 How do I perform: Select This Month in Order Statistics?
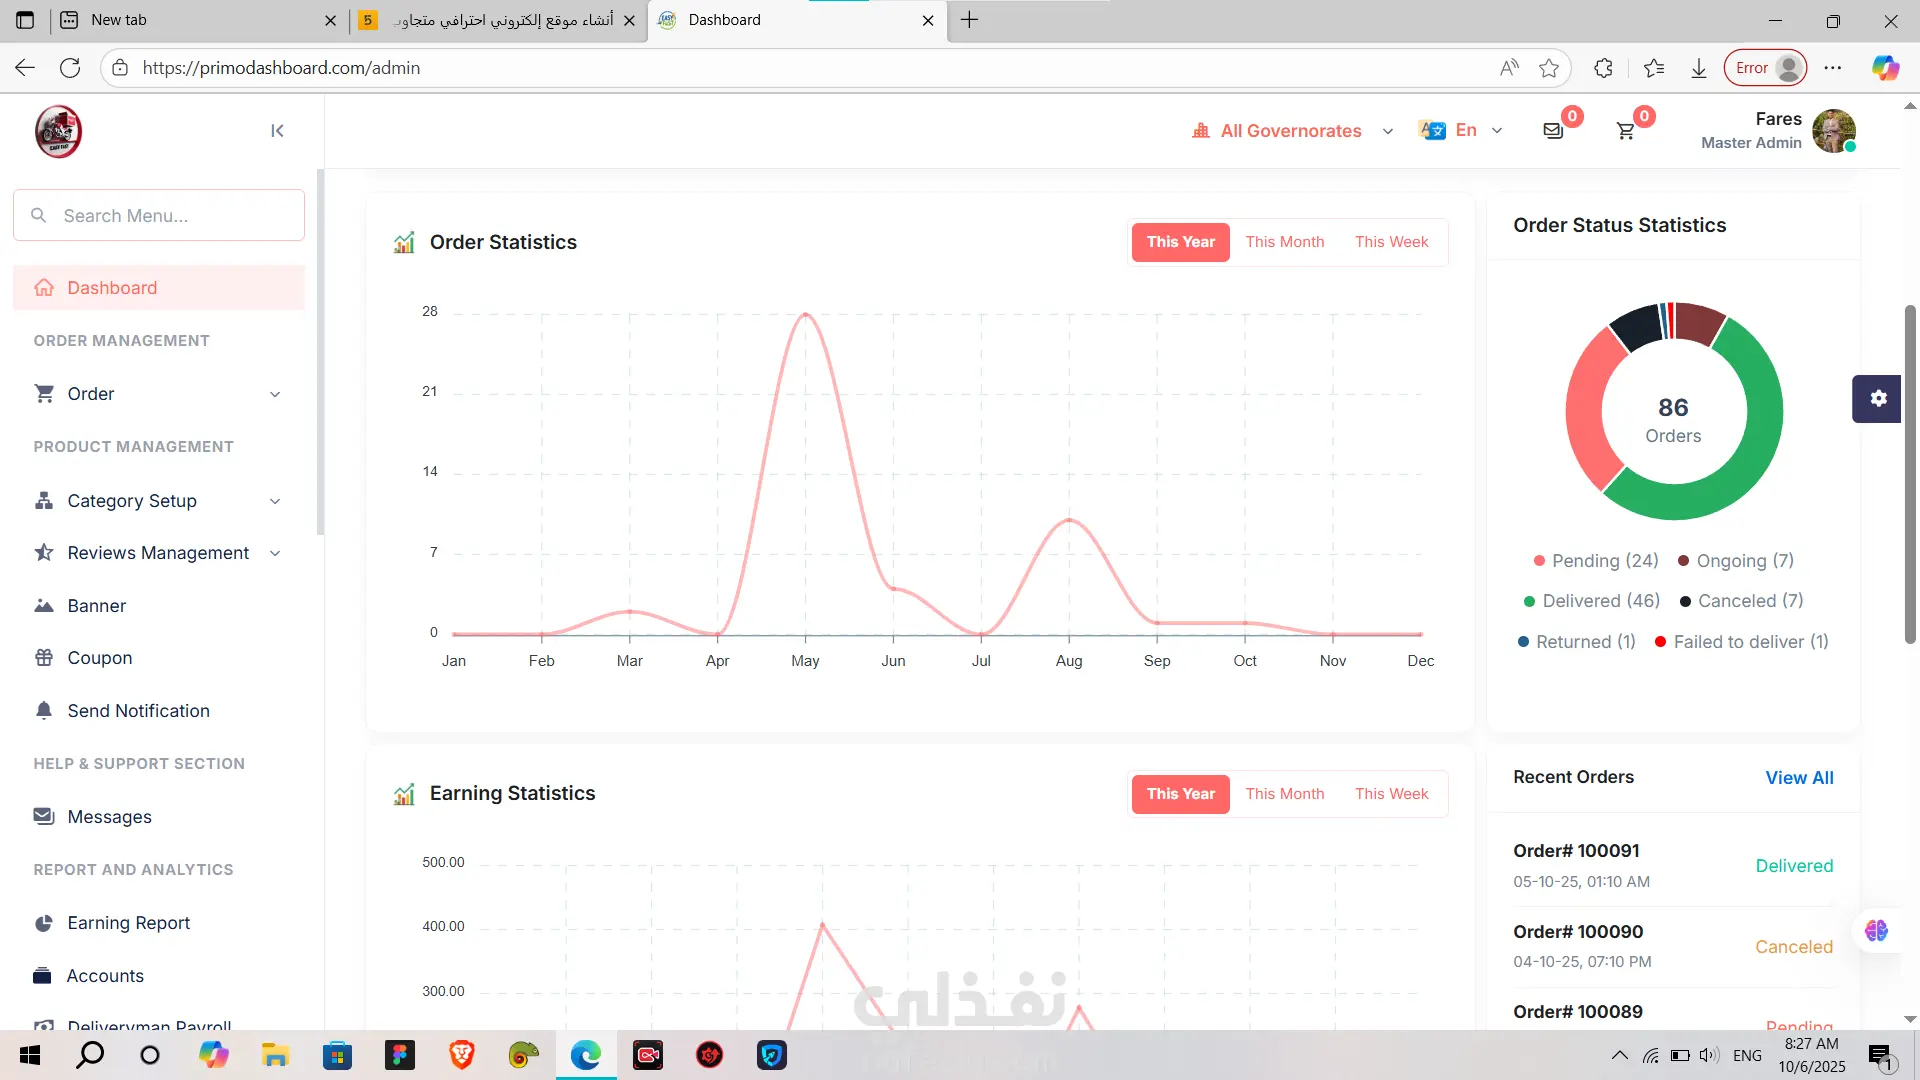coord(1284,242)
